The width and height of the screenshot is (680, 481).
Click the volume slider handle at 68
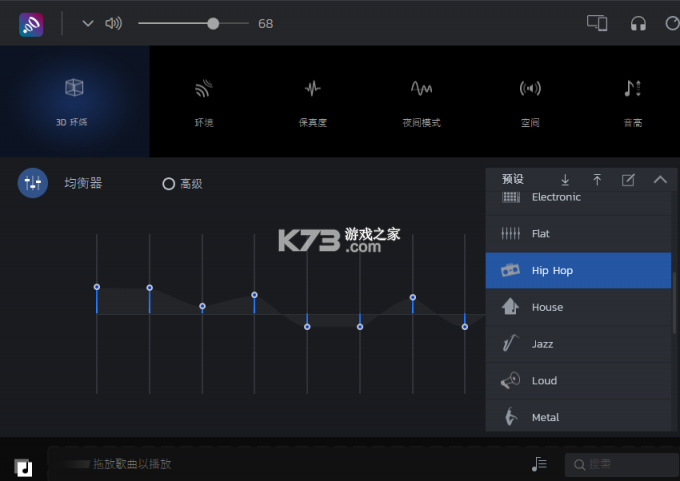(x=213, y=23)
